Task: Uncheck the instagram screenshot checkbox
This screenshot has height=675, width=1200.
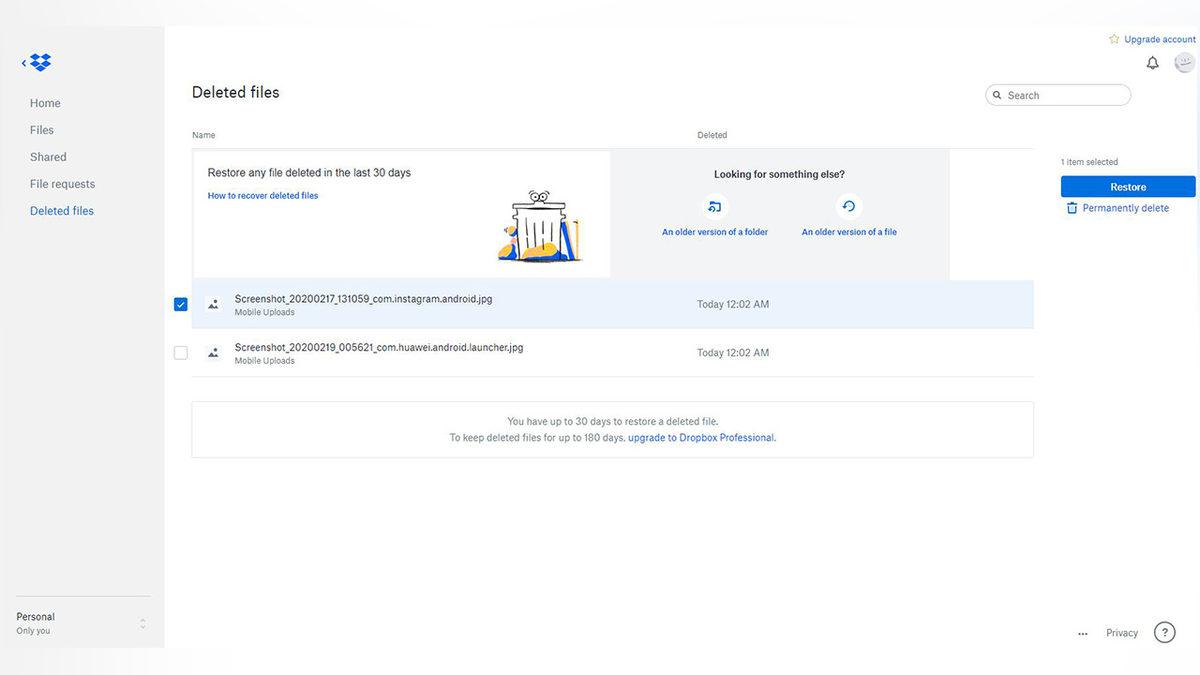Action: coord(181,304)
